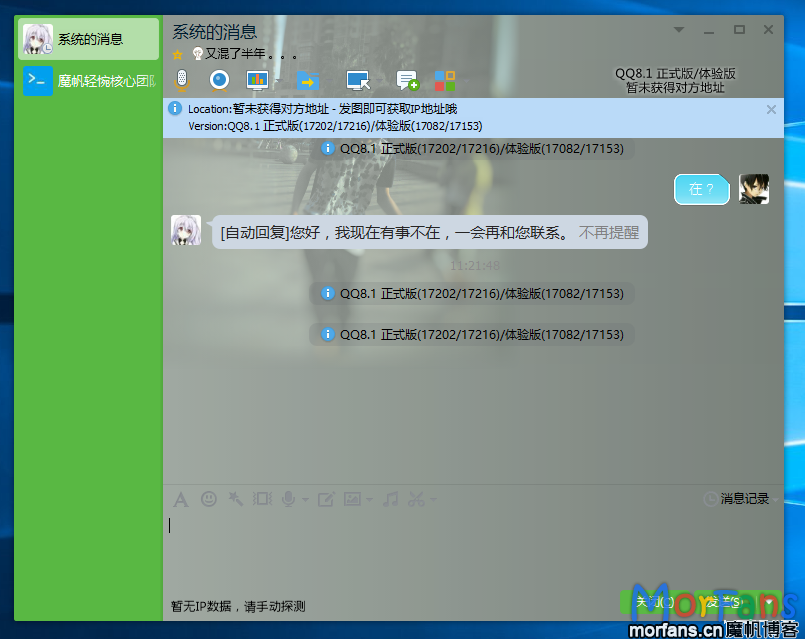Click the Location:暂未获得对方地址 line
The width and height of the screenshot is (805, 639).
[x=322, y=109]
